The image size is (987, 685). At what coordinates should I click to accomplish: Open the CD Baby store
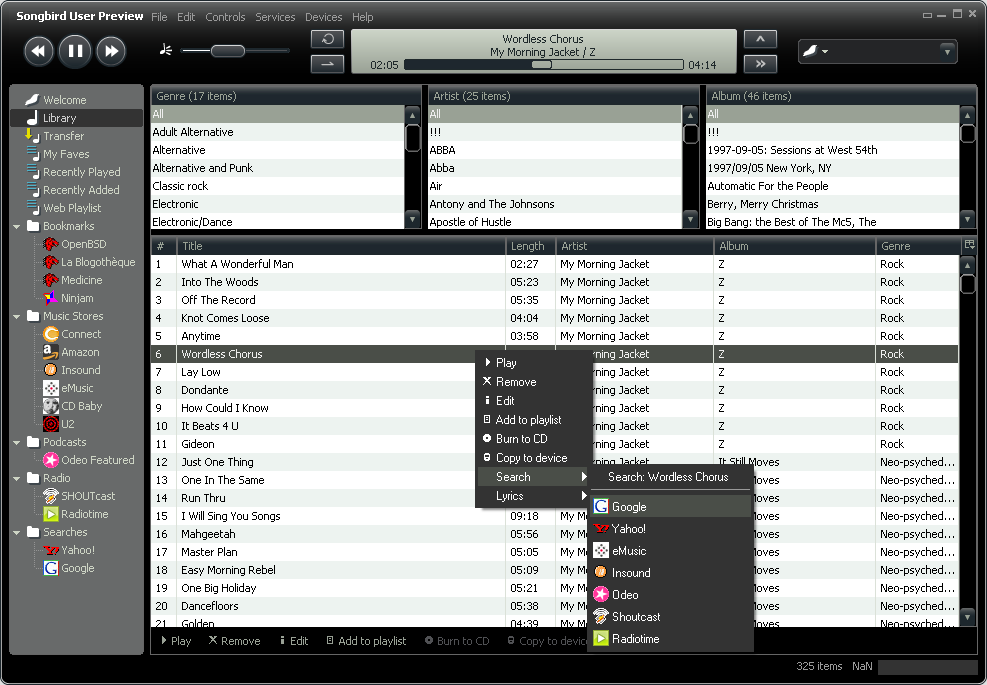click(x=81, y=406)
